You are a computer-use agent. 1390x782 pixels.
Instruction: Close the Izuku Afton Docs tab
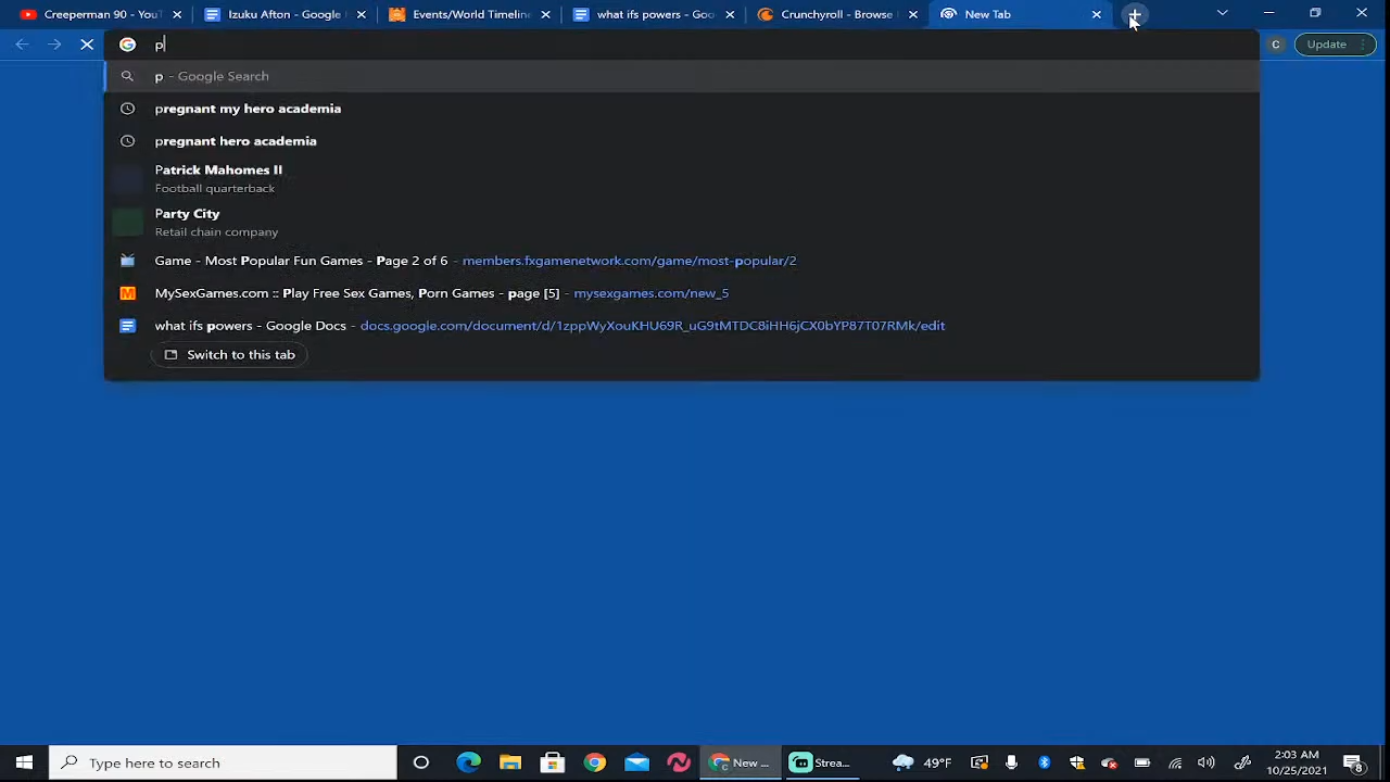click(361, 15)
